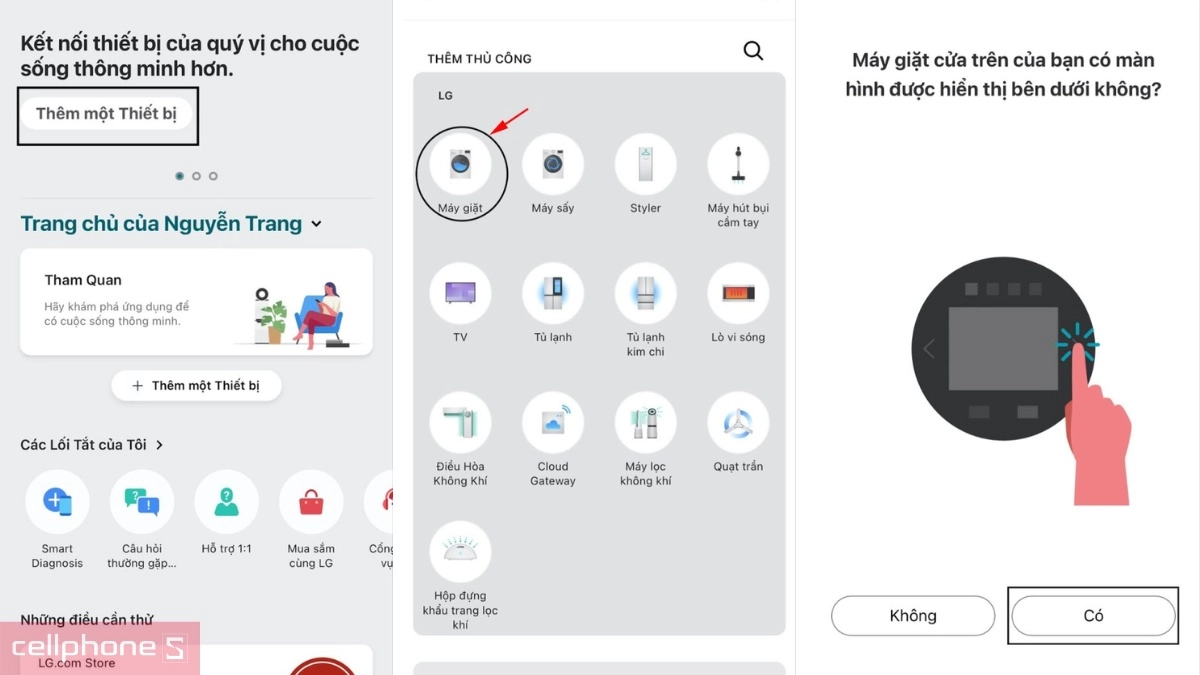Open the Mua sắm cùng LG shortcut

coord(311,502)
